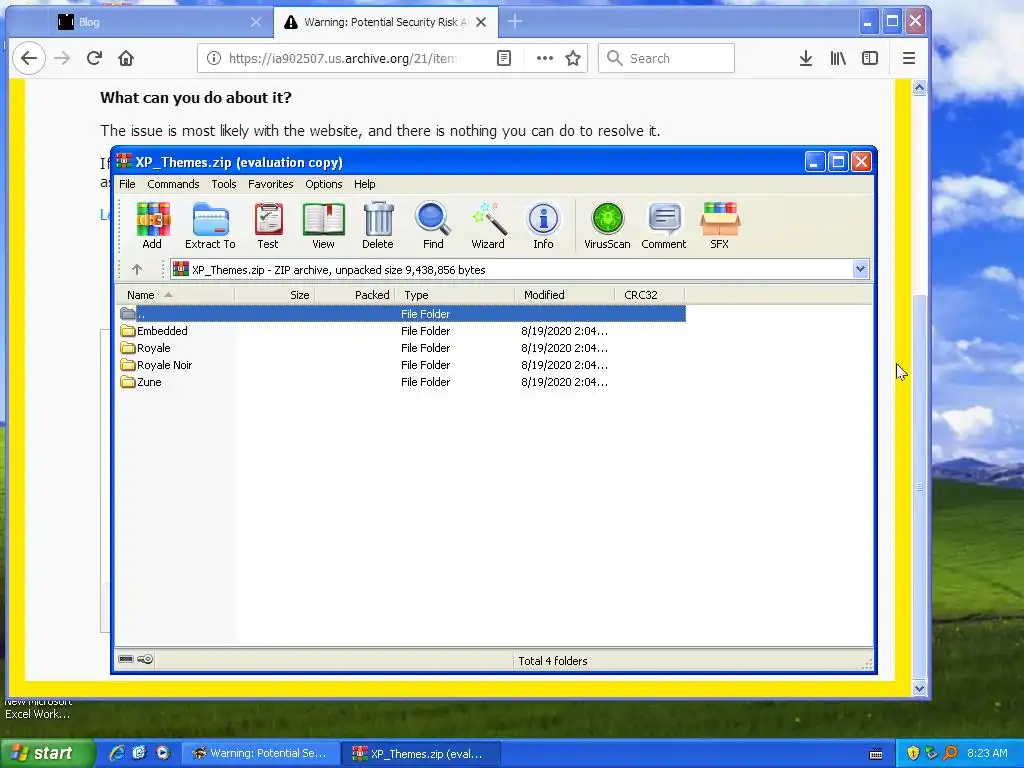Click the Delete trash can icon
Screen dimensions: 1024x768
(378, 225)
